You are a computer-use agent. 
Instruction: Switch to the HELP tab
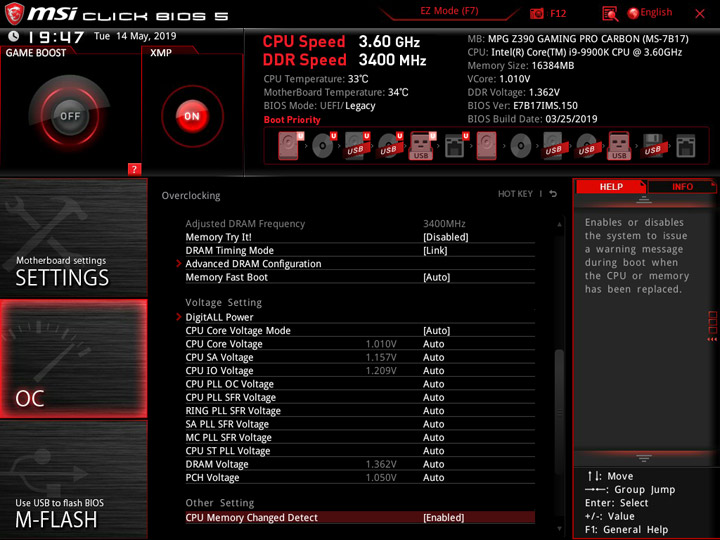pos(611,187)
